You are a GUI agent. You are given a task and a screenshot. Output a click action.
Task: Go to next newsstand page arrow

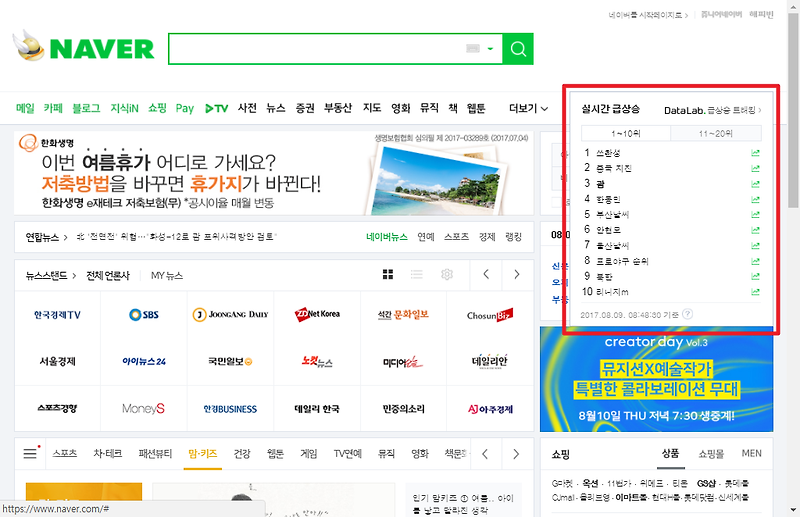pyautogui.click(x=517, y=275)
